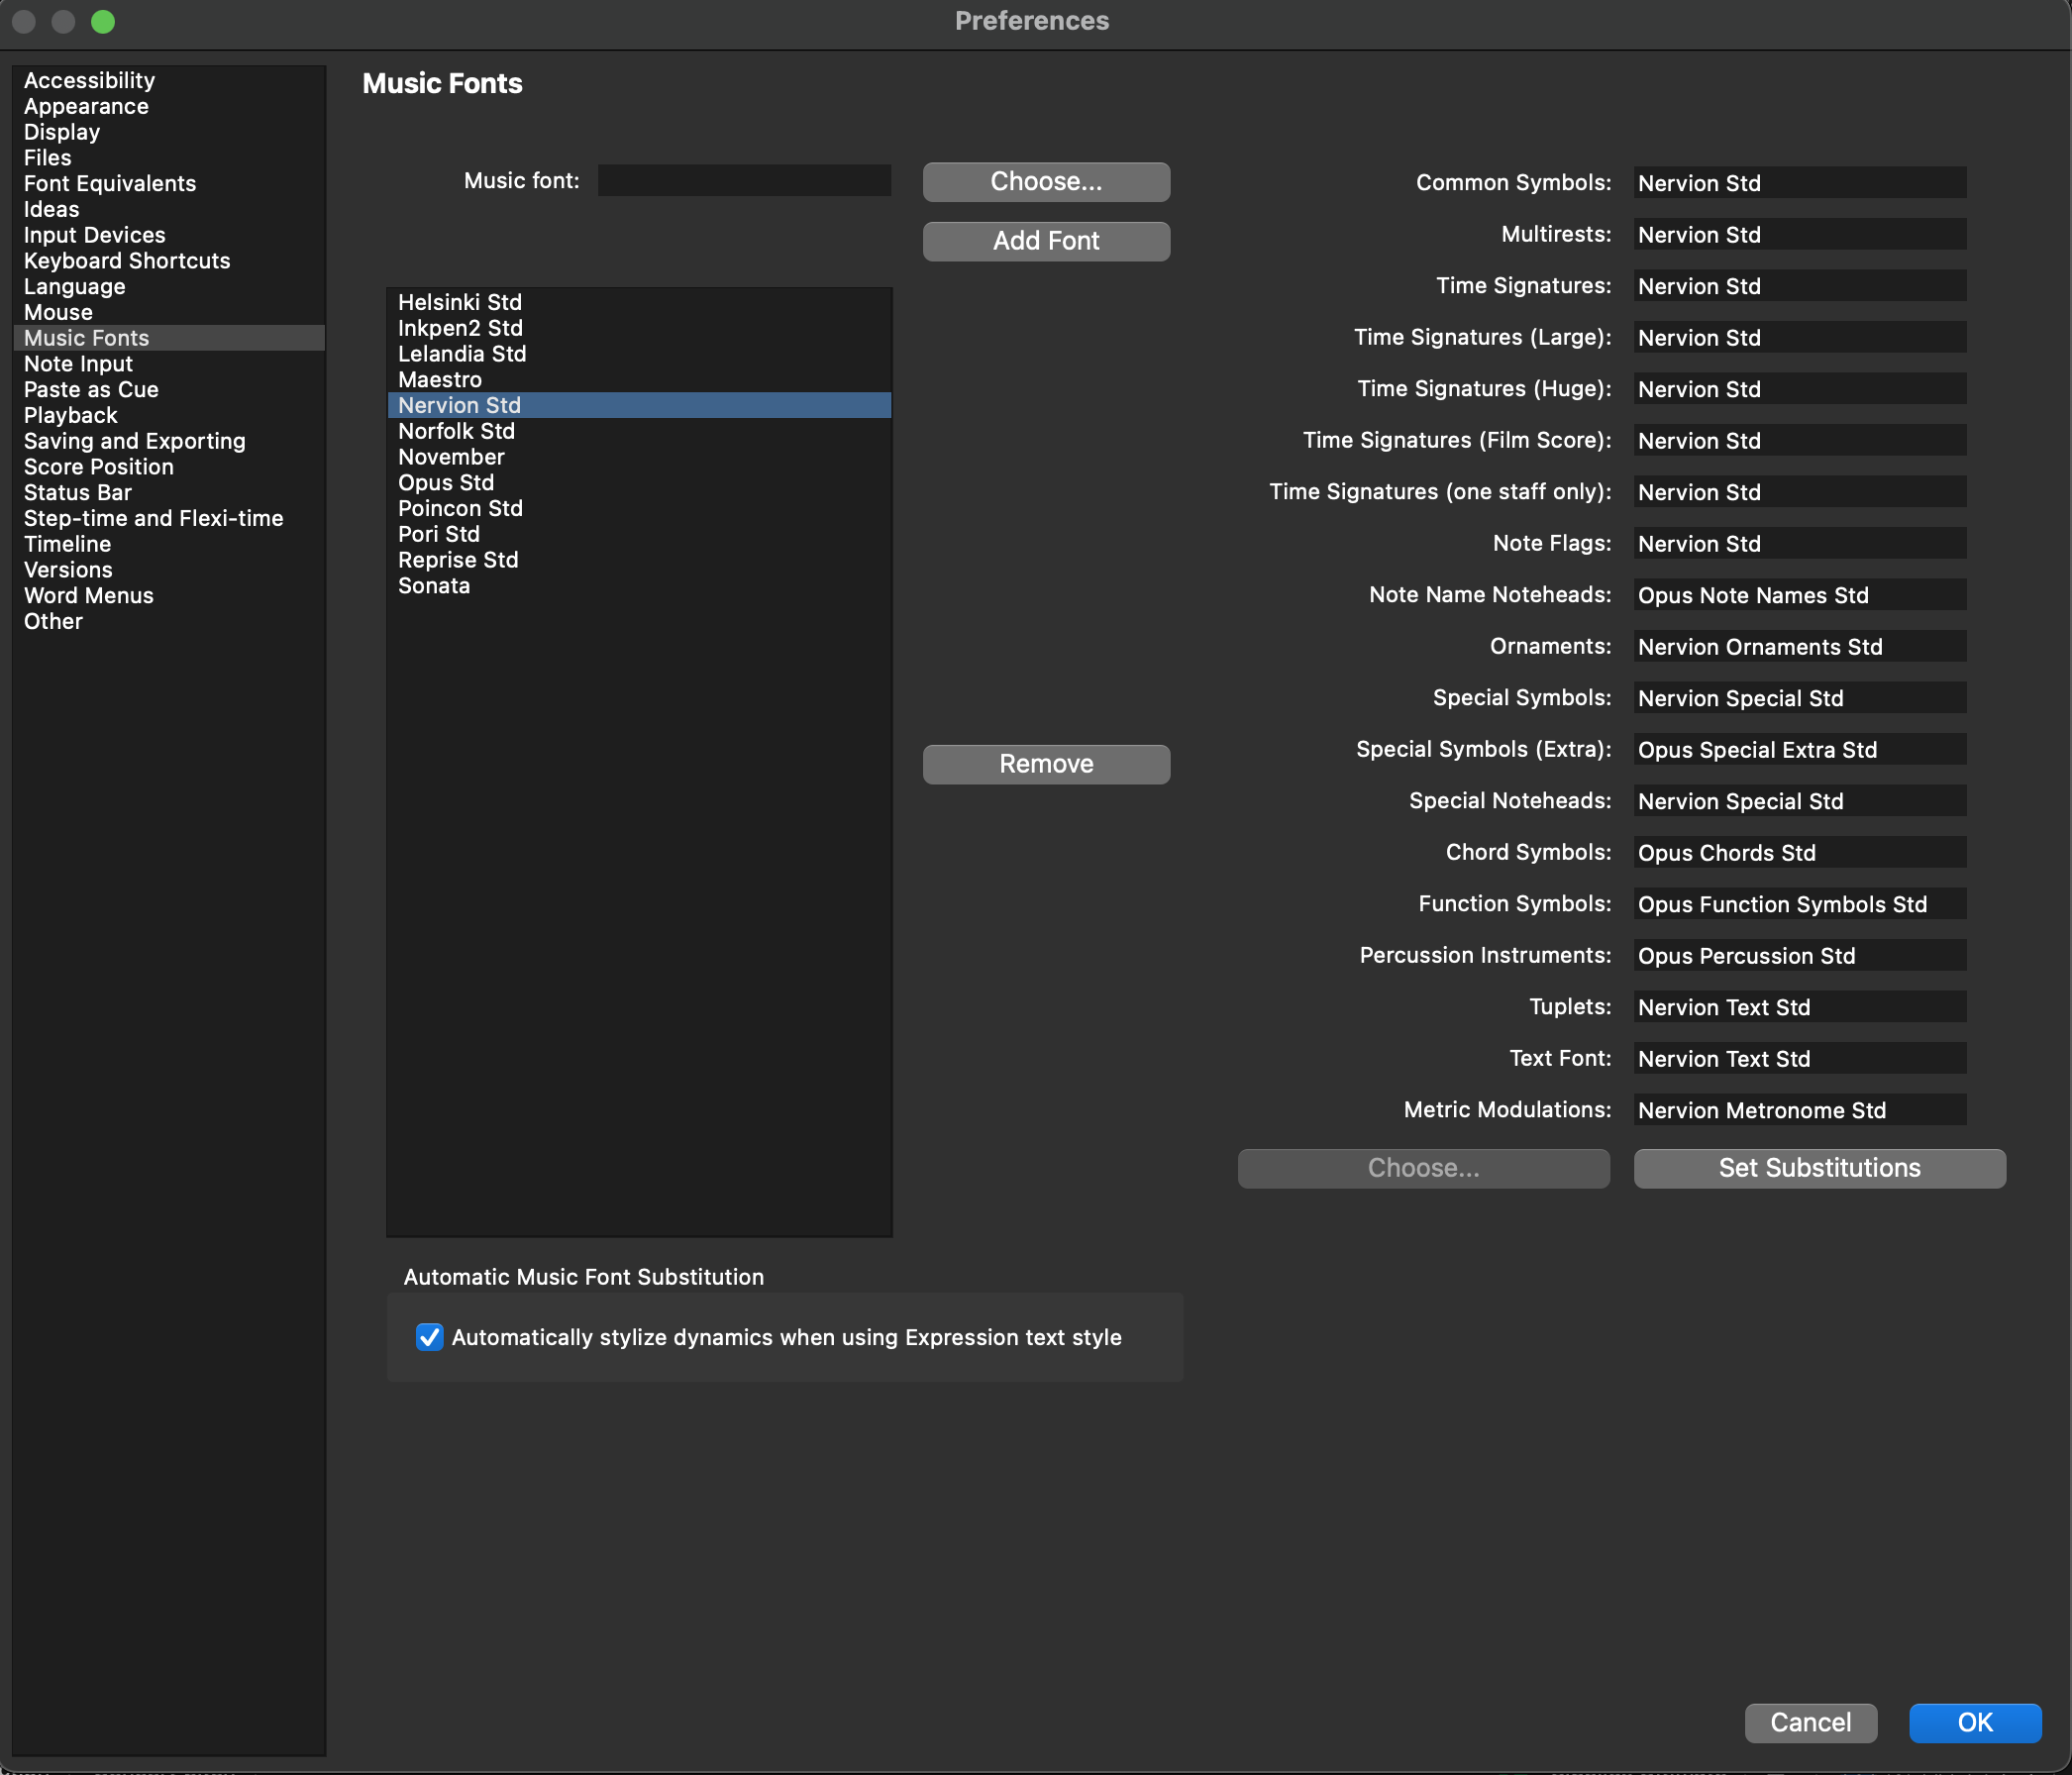Click Percussion Instruments field Opus Percussion Std

[1800, 956]
